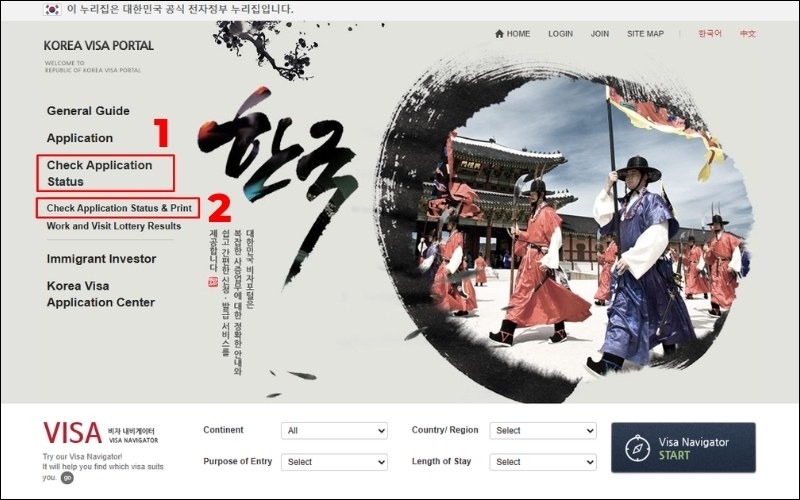Screen dimensions: 800x500
Task: Click the compass icon on Visa Navigator
Action: [x=637, y=448]
